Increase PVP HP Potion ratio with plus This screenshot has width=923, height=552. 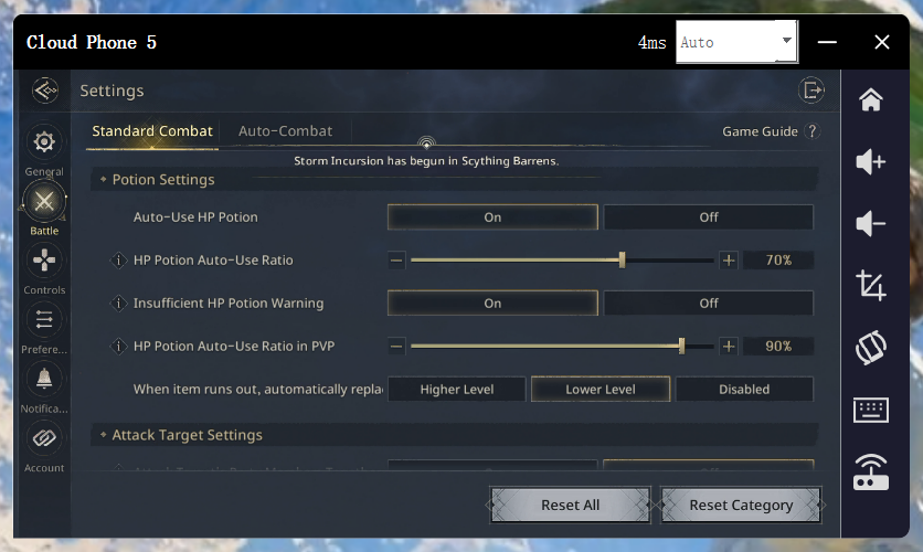[x=729, y=346]
